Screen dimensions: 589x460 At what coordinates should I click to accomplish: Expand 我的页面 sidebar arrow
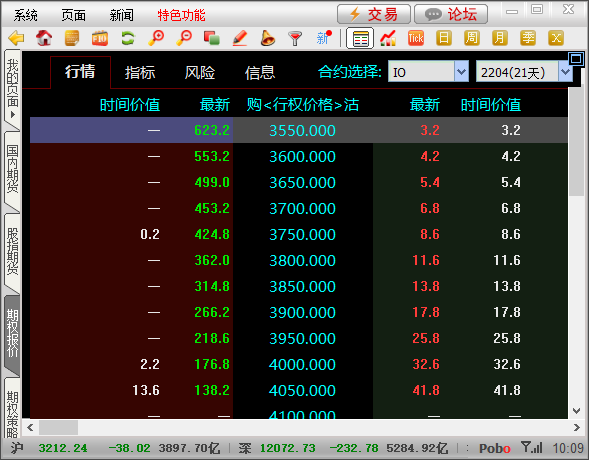coord(13,115)
